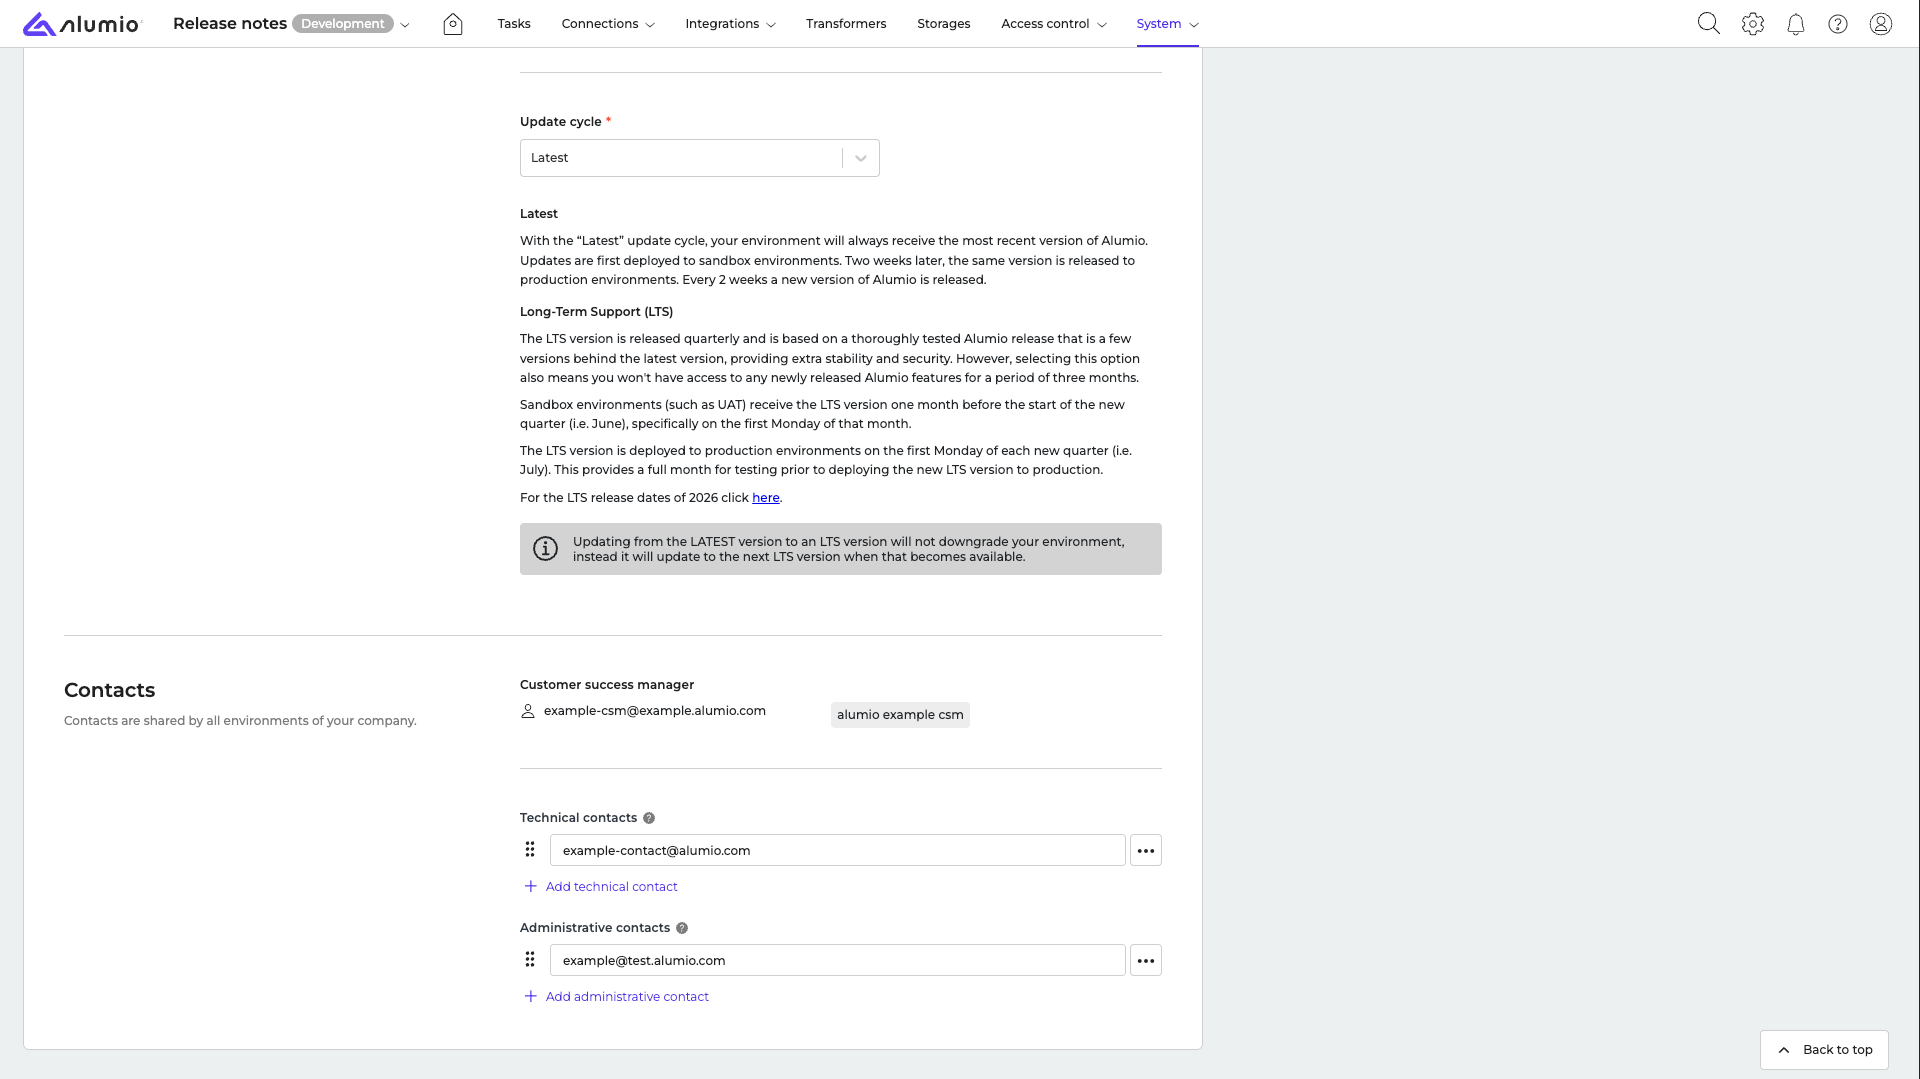Click the 'here' LTS release dates link
Screen dimensions: 1920x1079
click(x=766, y=498)
